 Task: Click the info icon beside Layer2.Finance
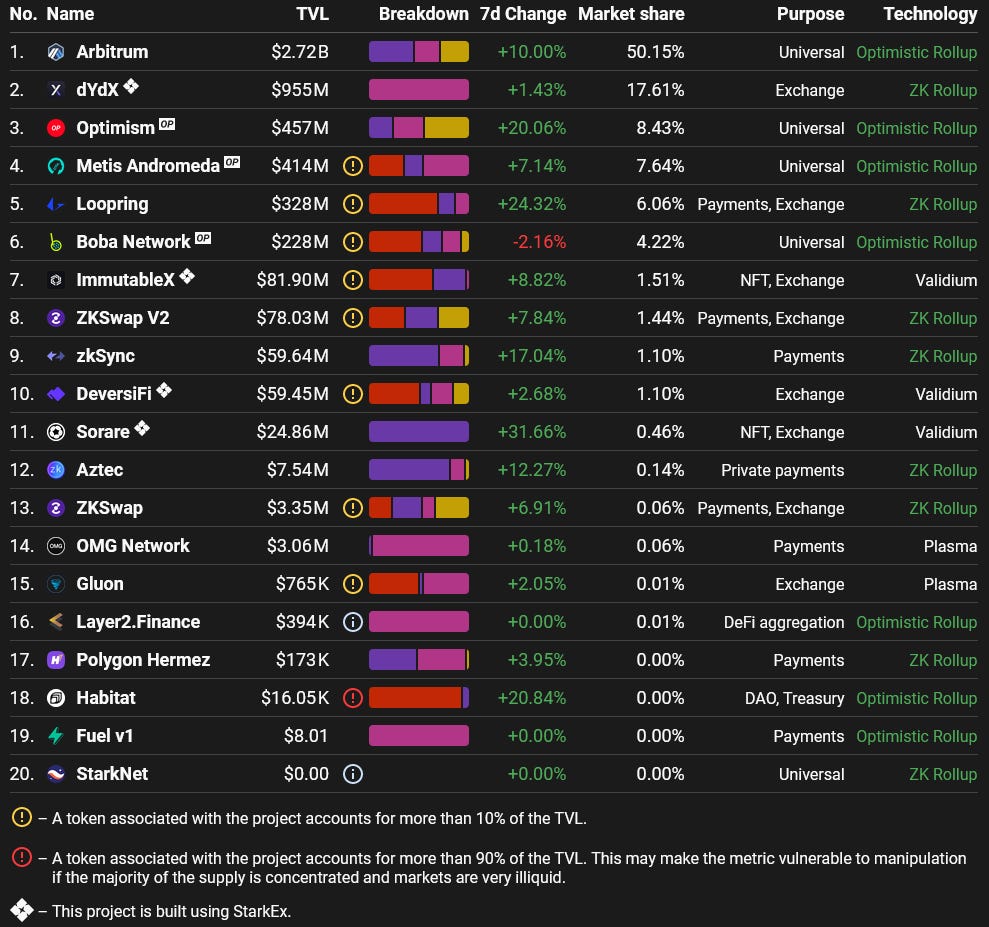point(353,622)
